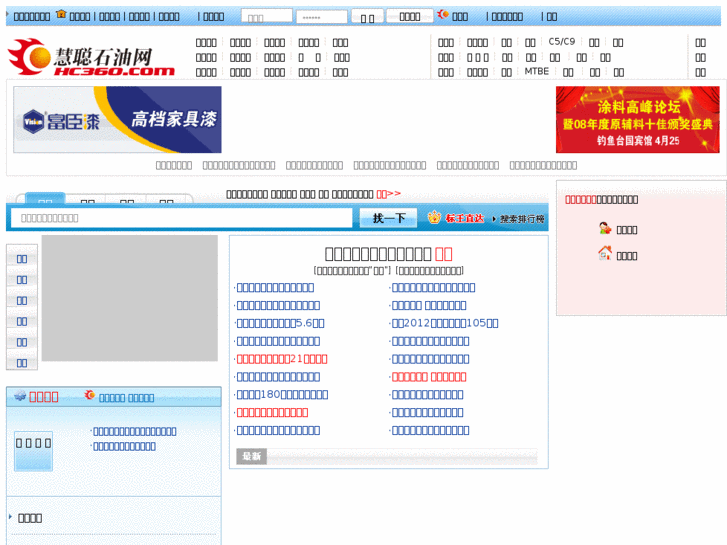Click the 涂料高峰论坛 red banner ad
The height and width of the screenshot is (545, 727).
pyautogui.click(x=638, y=119)
